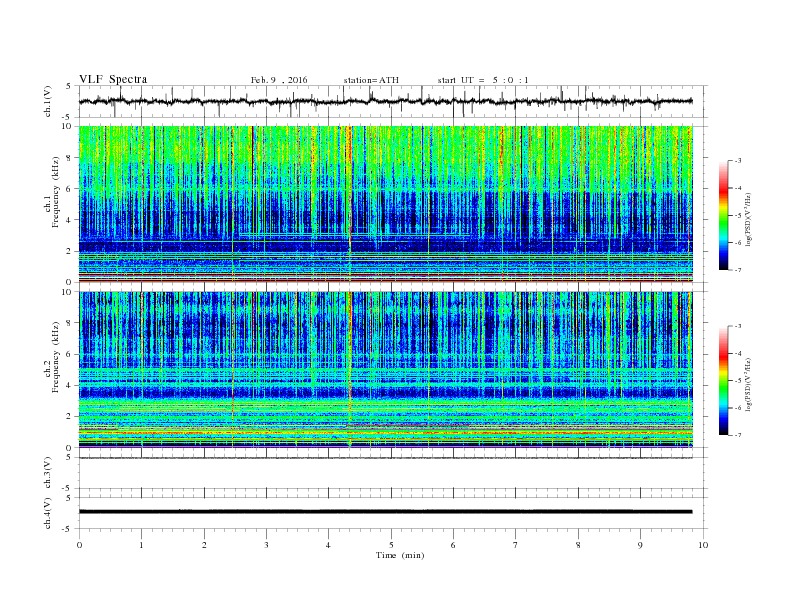Click time axis tick label "7"
The width and height of the screenshot is (792, 612).
[516, 545]
